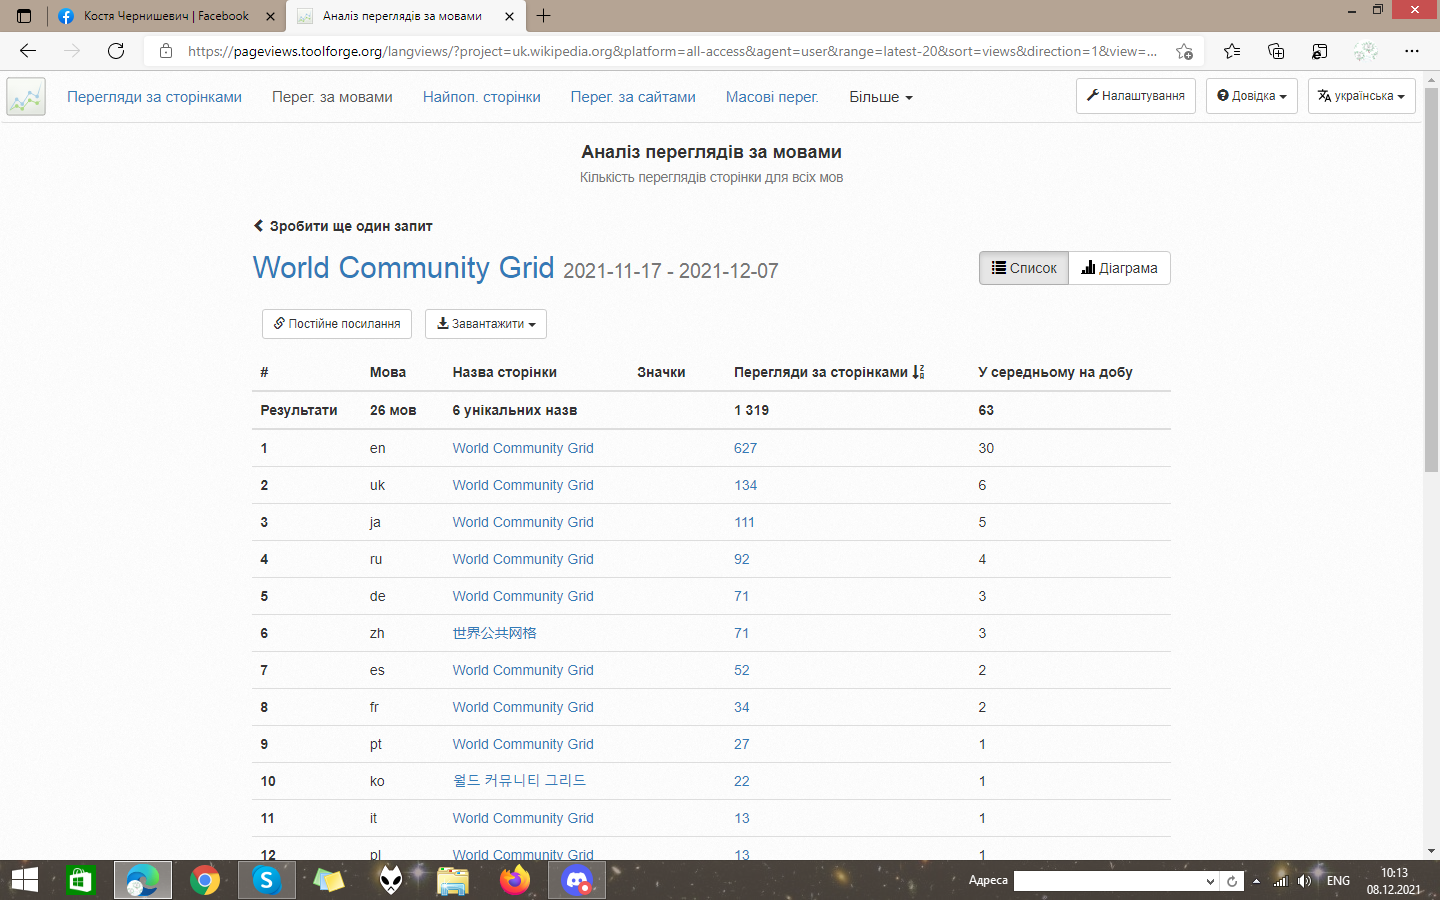Open the browser tab actions icon
Image resolution: width=1440 pixels, height=900 pixels.
pos(24,16)
